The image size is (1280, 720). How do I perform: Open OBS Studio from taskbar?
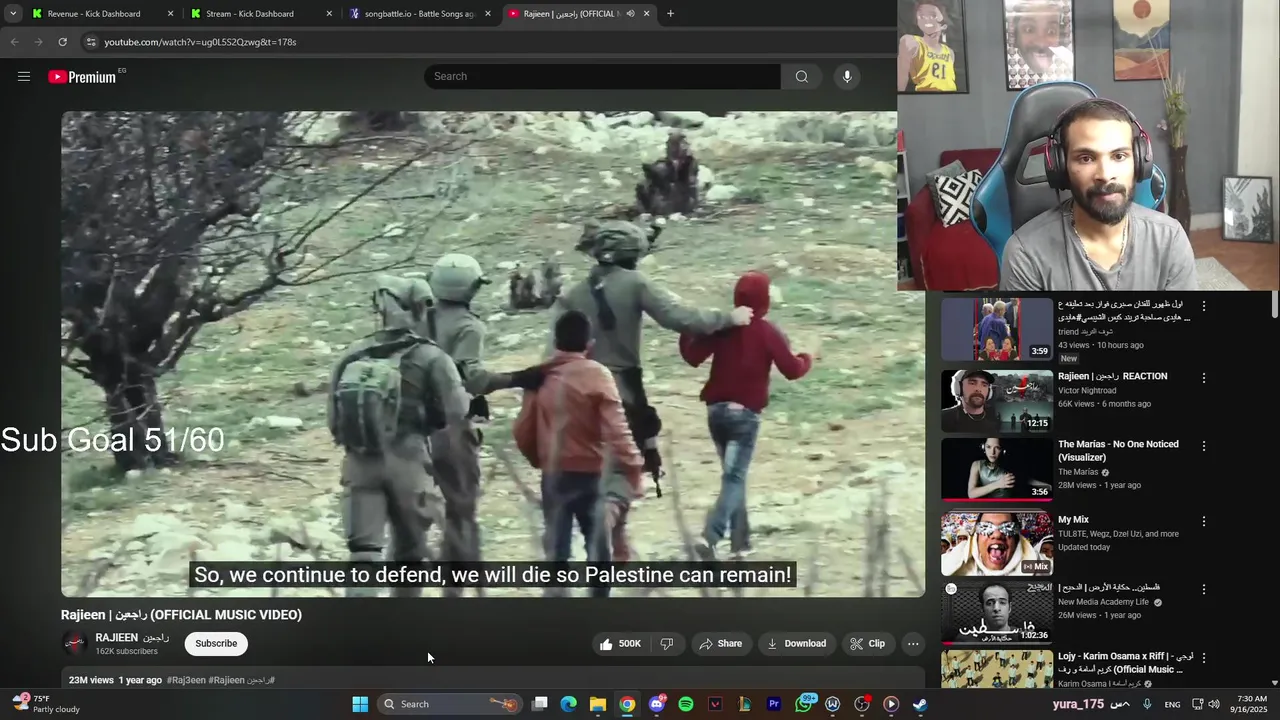coord(862,704)
